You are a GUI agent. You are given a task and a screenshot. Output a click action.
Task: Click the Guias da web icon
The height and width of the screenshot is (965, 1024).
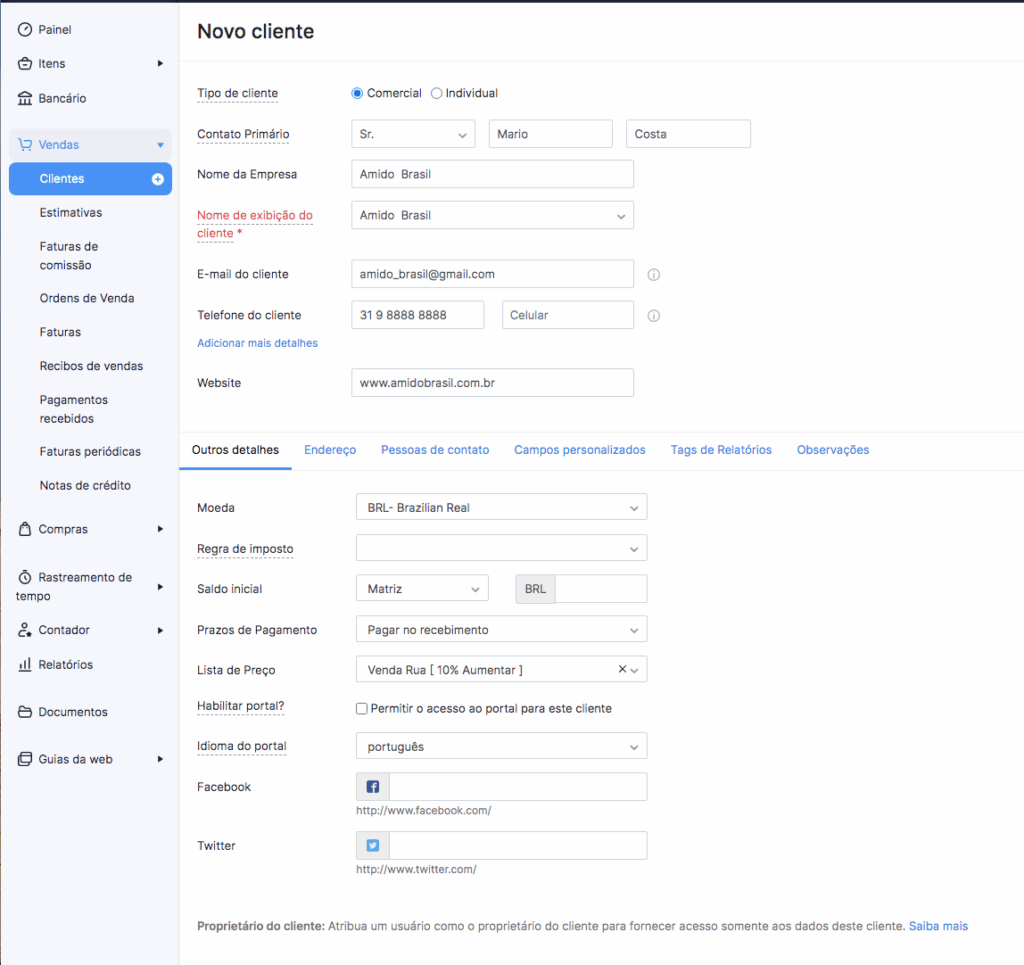point(25,759)
